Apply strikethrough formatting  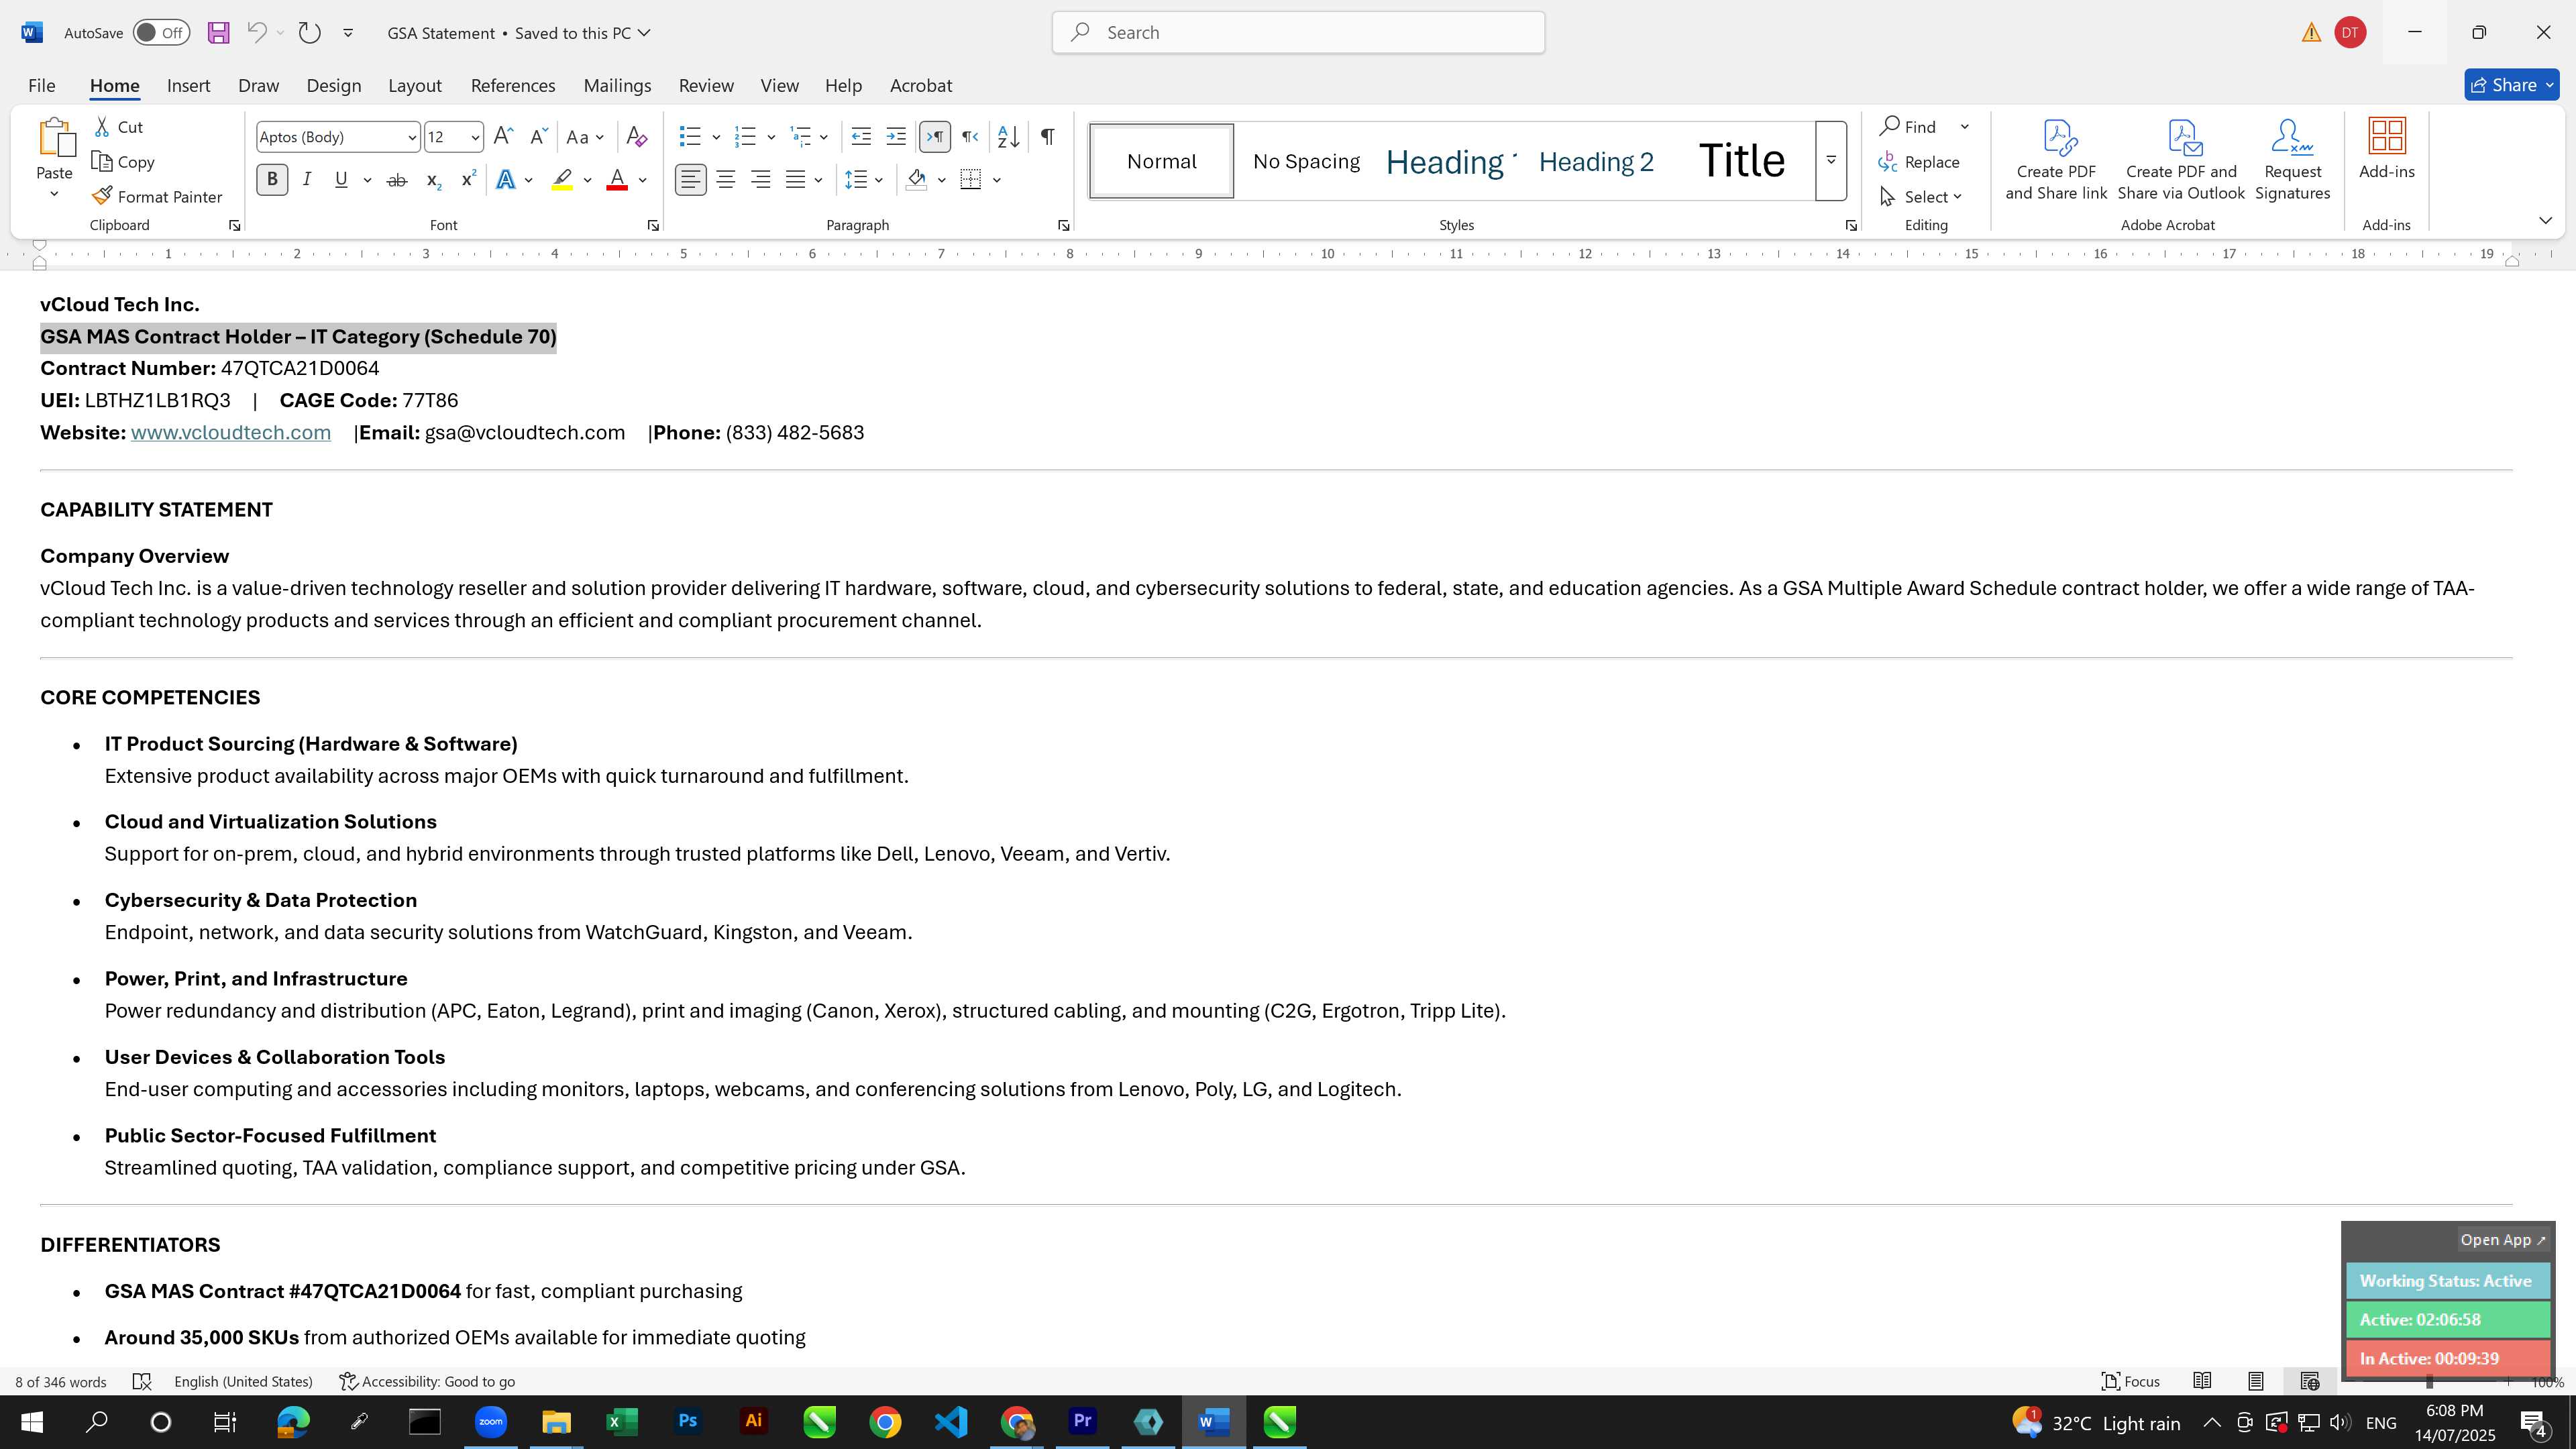click(x=397, y=180)
